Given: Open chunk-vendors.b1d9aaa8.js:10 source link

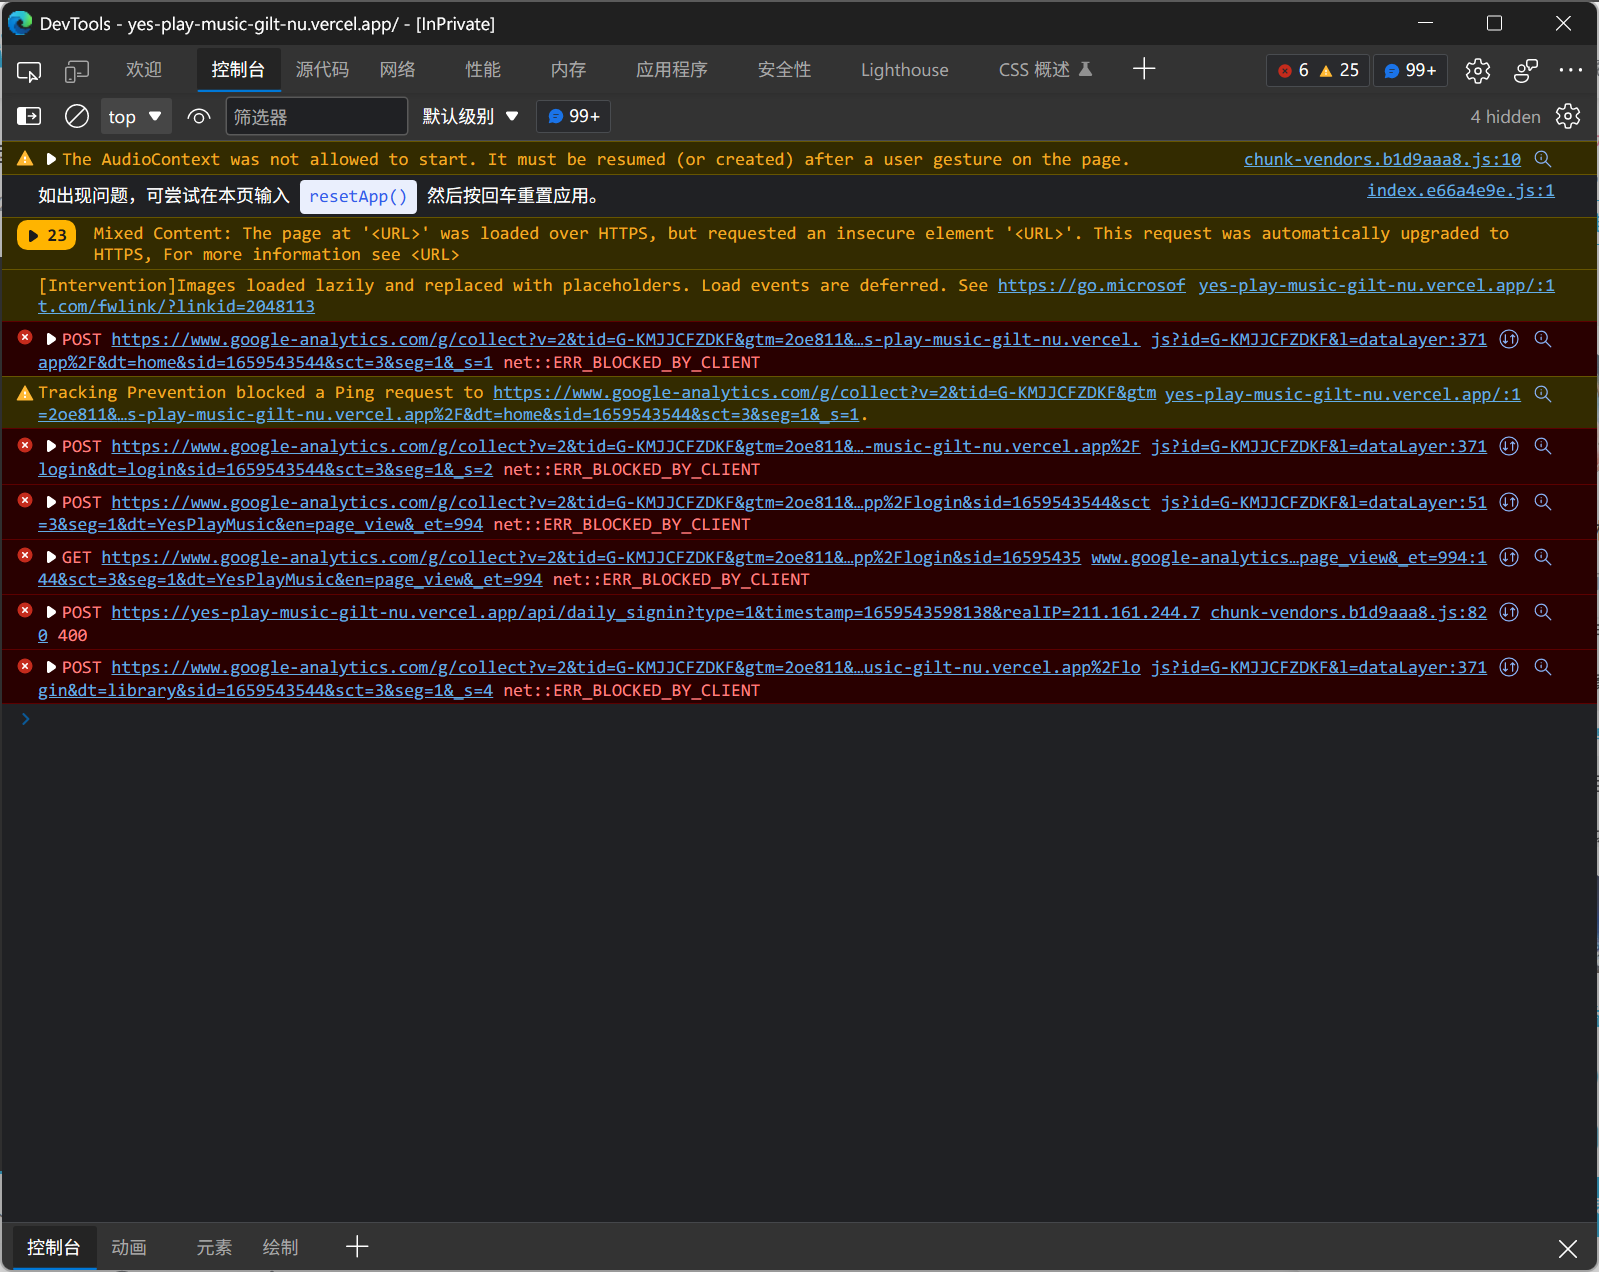Looking at the screenshot, I should [x=1382, y=159].
